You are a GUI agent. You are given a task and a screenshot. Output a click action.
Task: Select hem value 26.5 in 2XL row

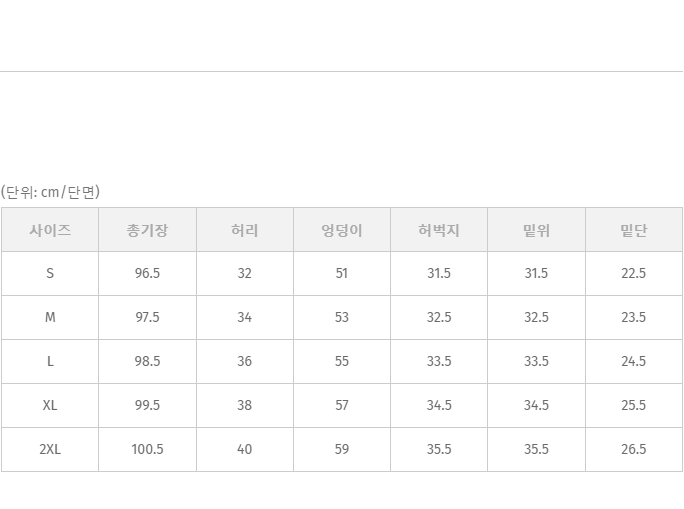point(634,449)
